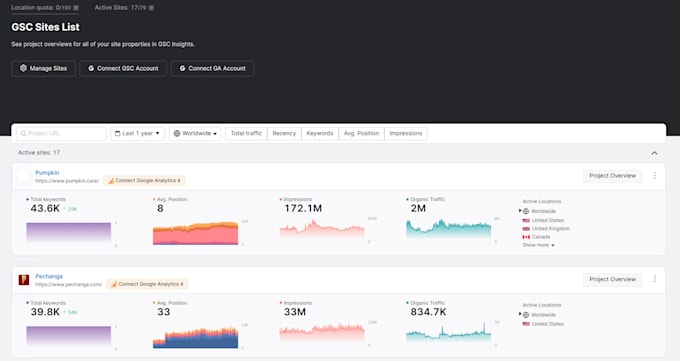Open Project Overview for Pechanga
680x361 pixels.
[x=612, y=279]
